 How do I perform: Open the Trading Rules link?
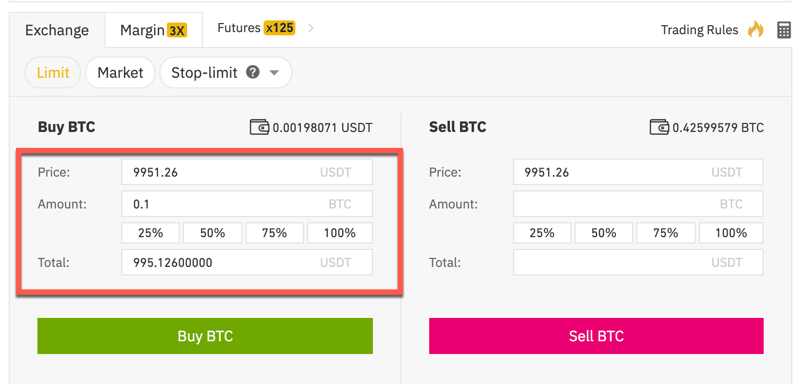click(699, 30)
